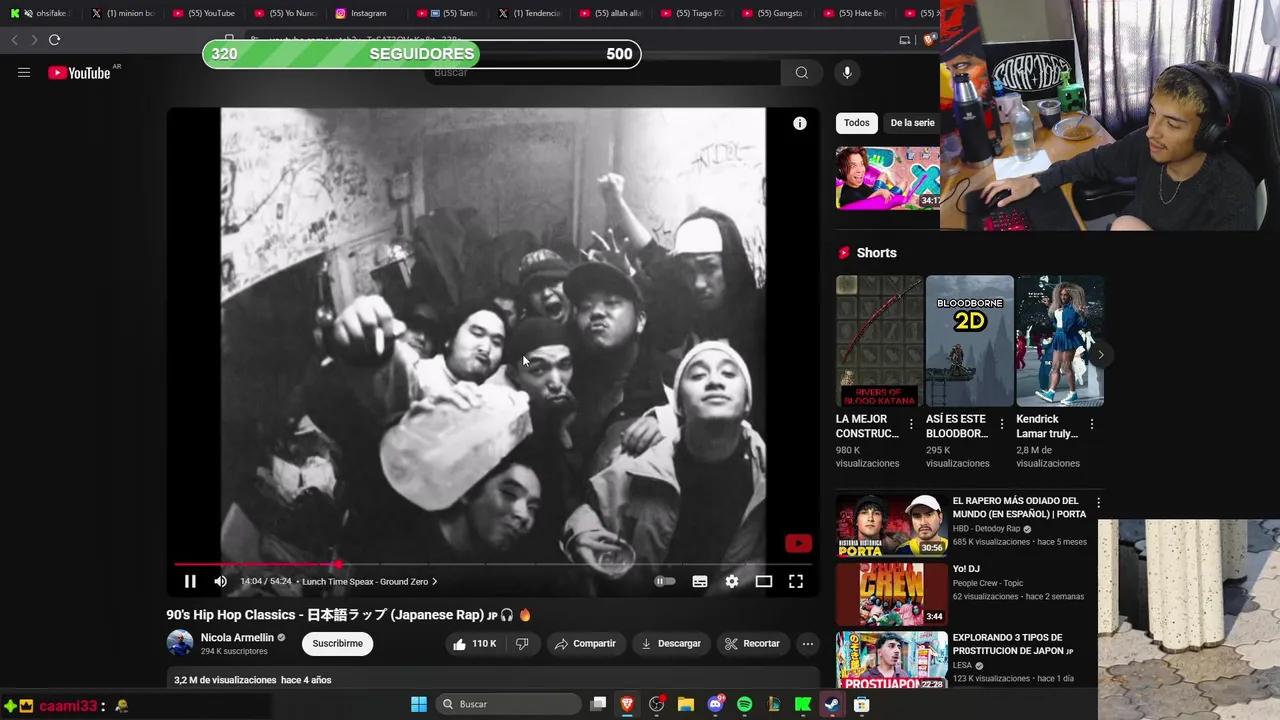1280x720 pixels.
Task: Open the player settings gear
Action: pos(732,581)
